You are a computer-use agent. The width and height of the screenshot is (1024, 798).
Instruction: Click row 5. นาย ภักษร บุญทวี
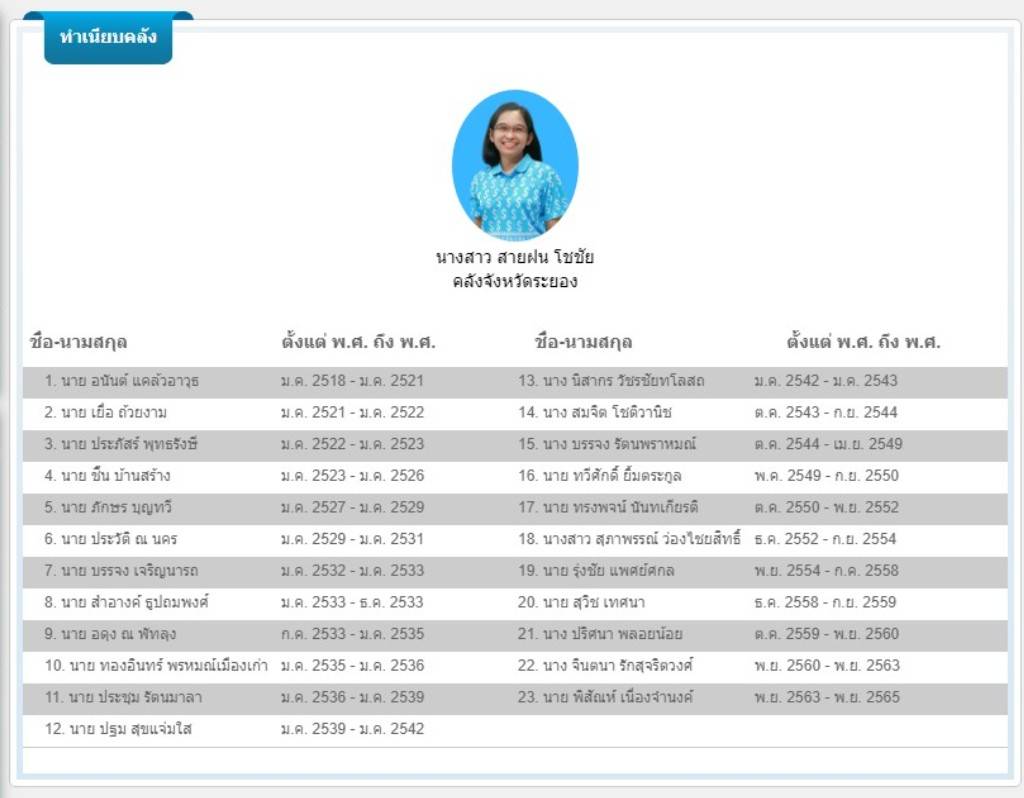pyautogui.click(x=108, y=507)
